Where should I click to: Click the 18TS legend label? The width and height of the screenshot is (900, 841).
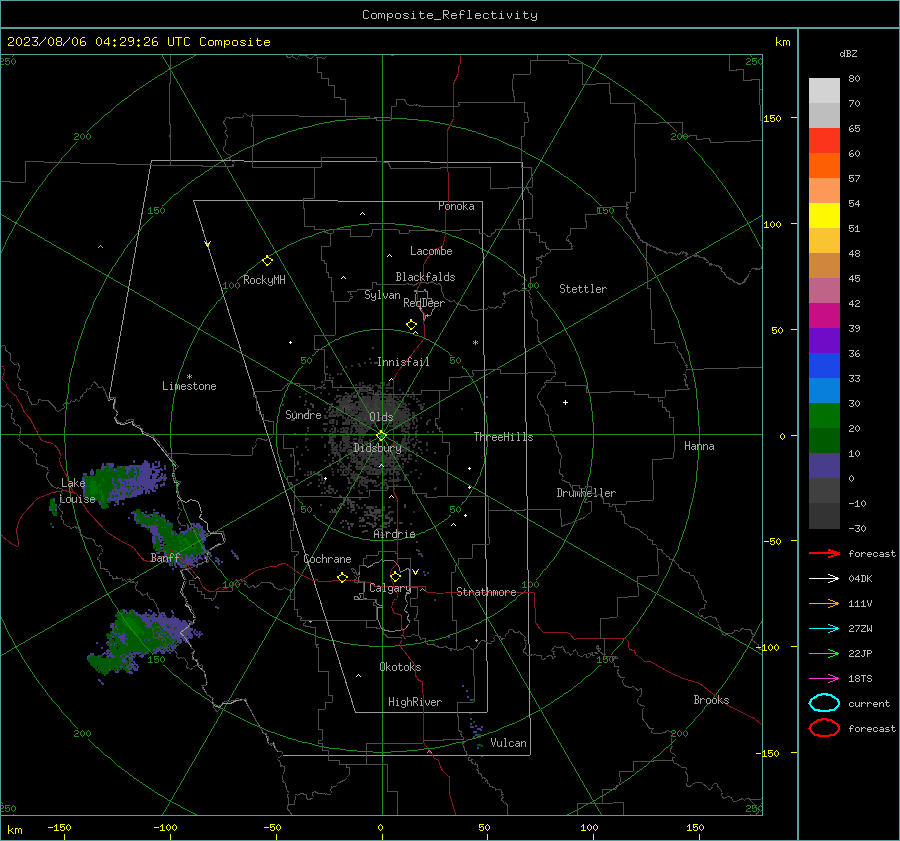[x=860, y=679]
